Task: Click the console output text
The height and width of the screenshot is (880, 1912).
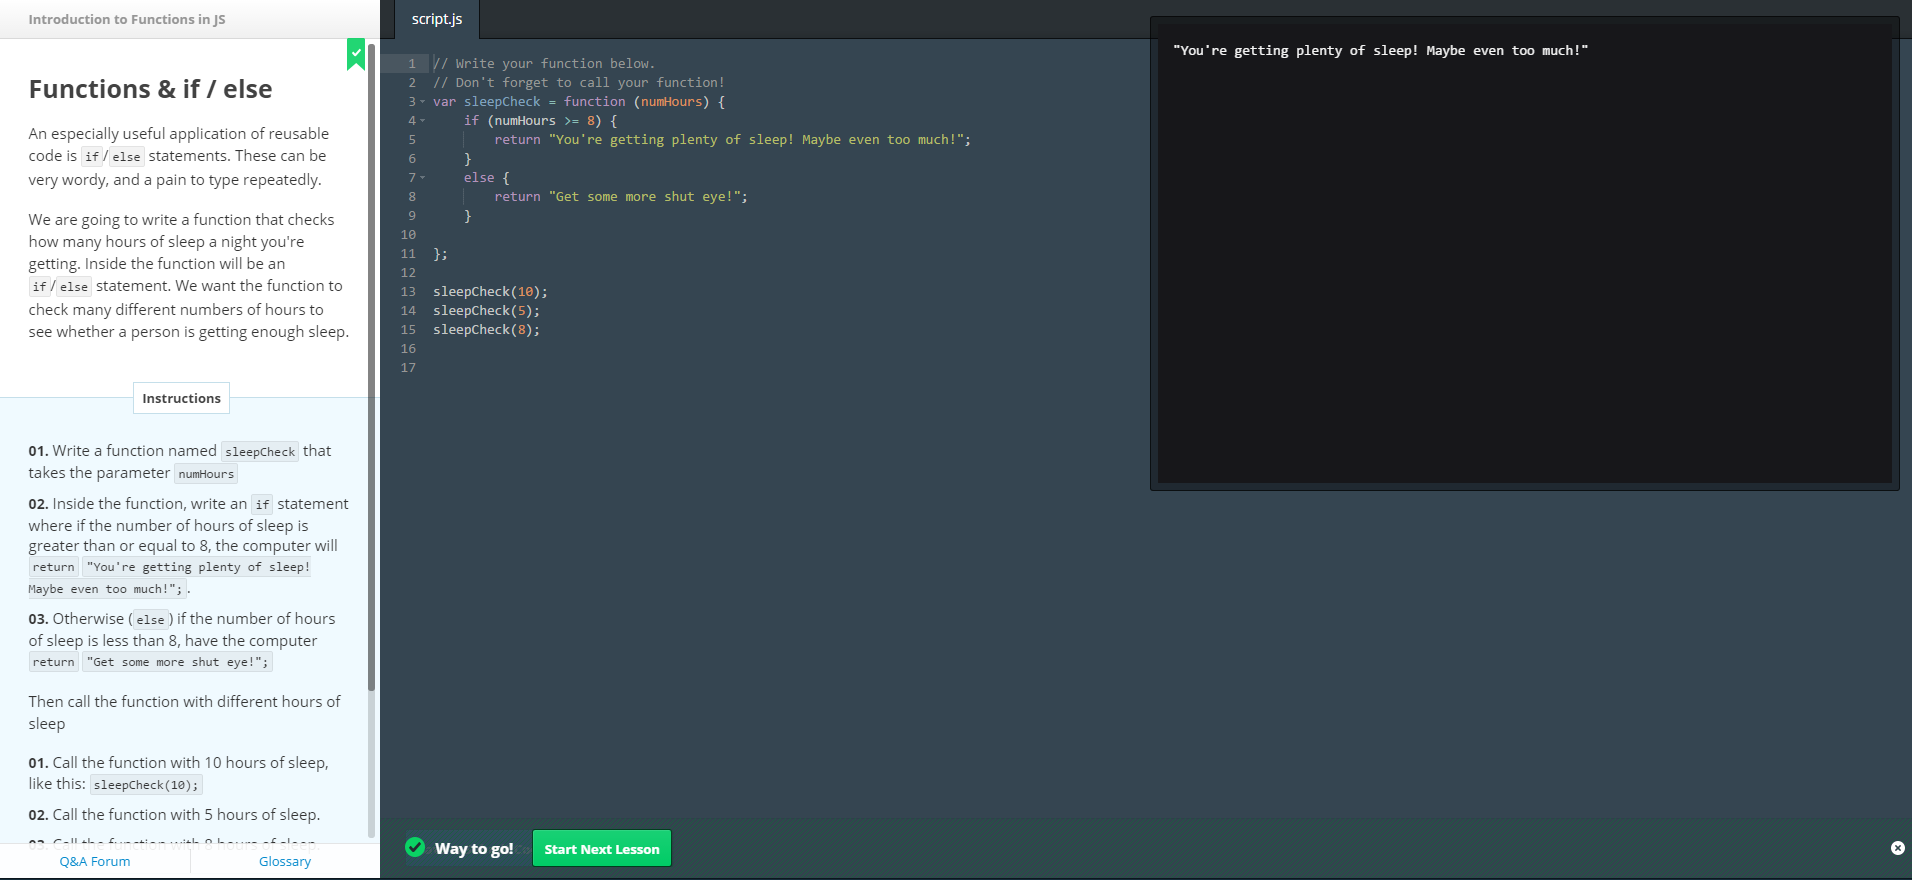Action: pos(1380,50)
